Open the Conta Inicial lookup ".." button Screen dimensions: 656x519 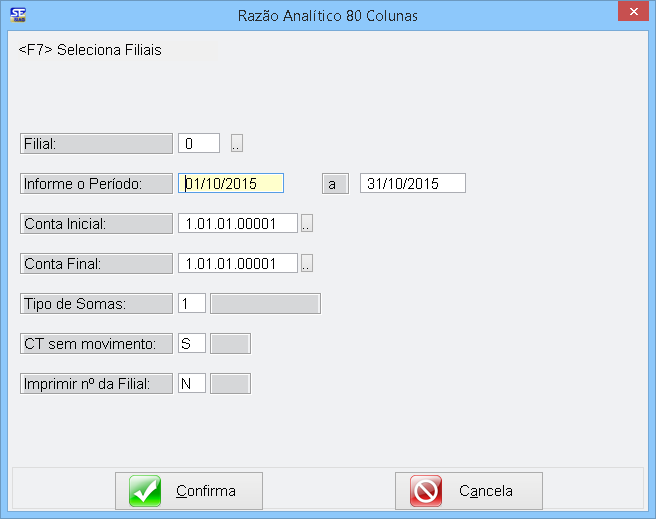[x=307, y=224]
